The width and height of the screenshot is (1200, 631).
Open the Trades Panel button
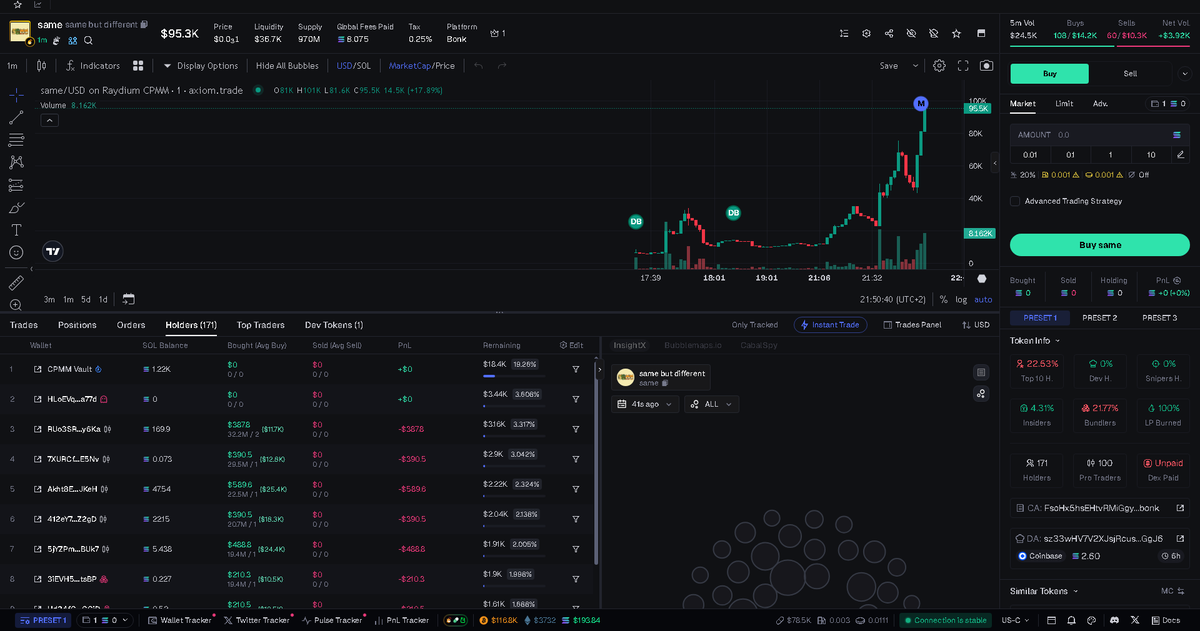coord(911,325)
